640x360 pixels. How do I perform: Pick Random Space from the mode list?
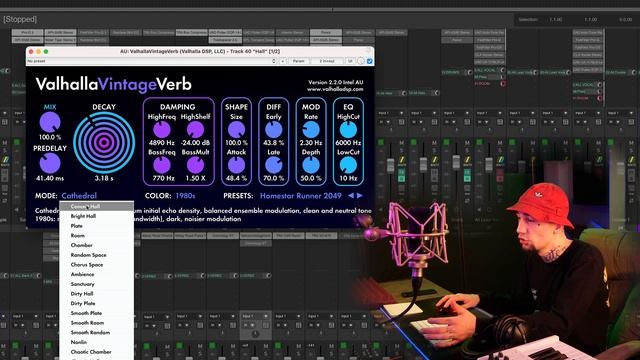(97, 255)
